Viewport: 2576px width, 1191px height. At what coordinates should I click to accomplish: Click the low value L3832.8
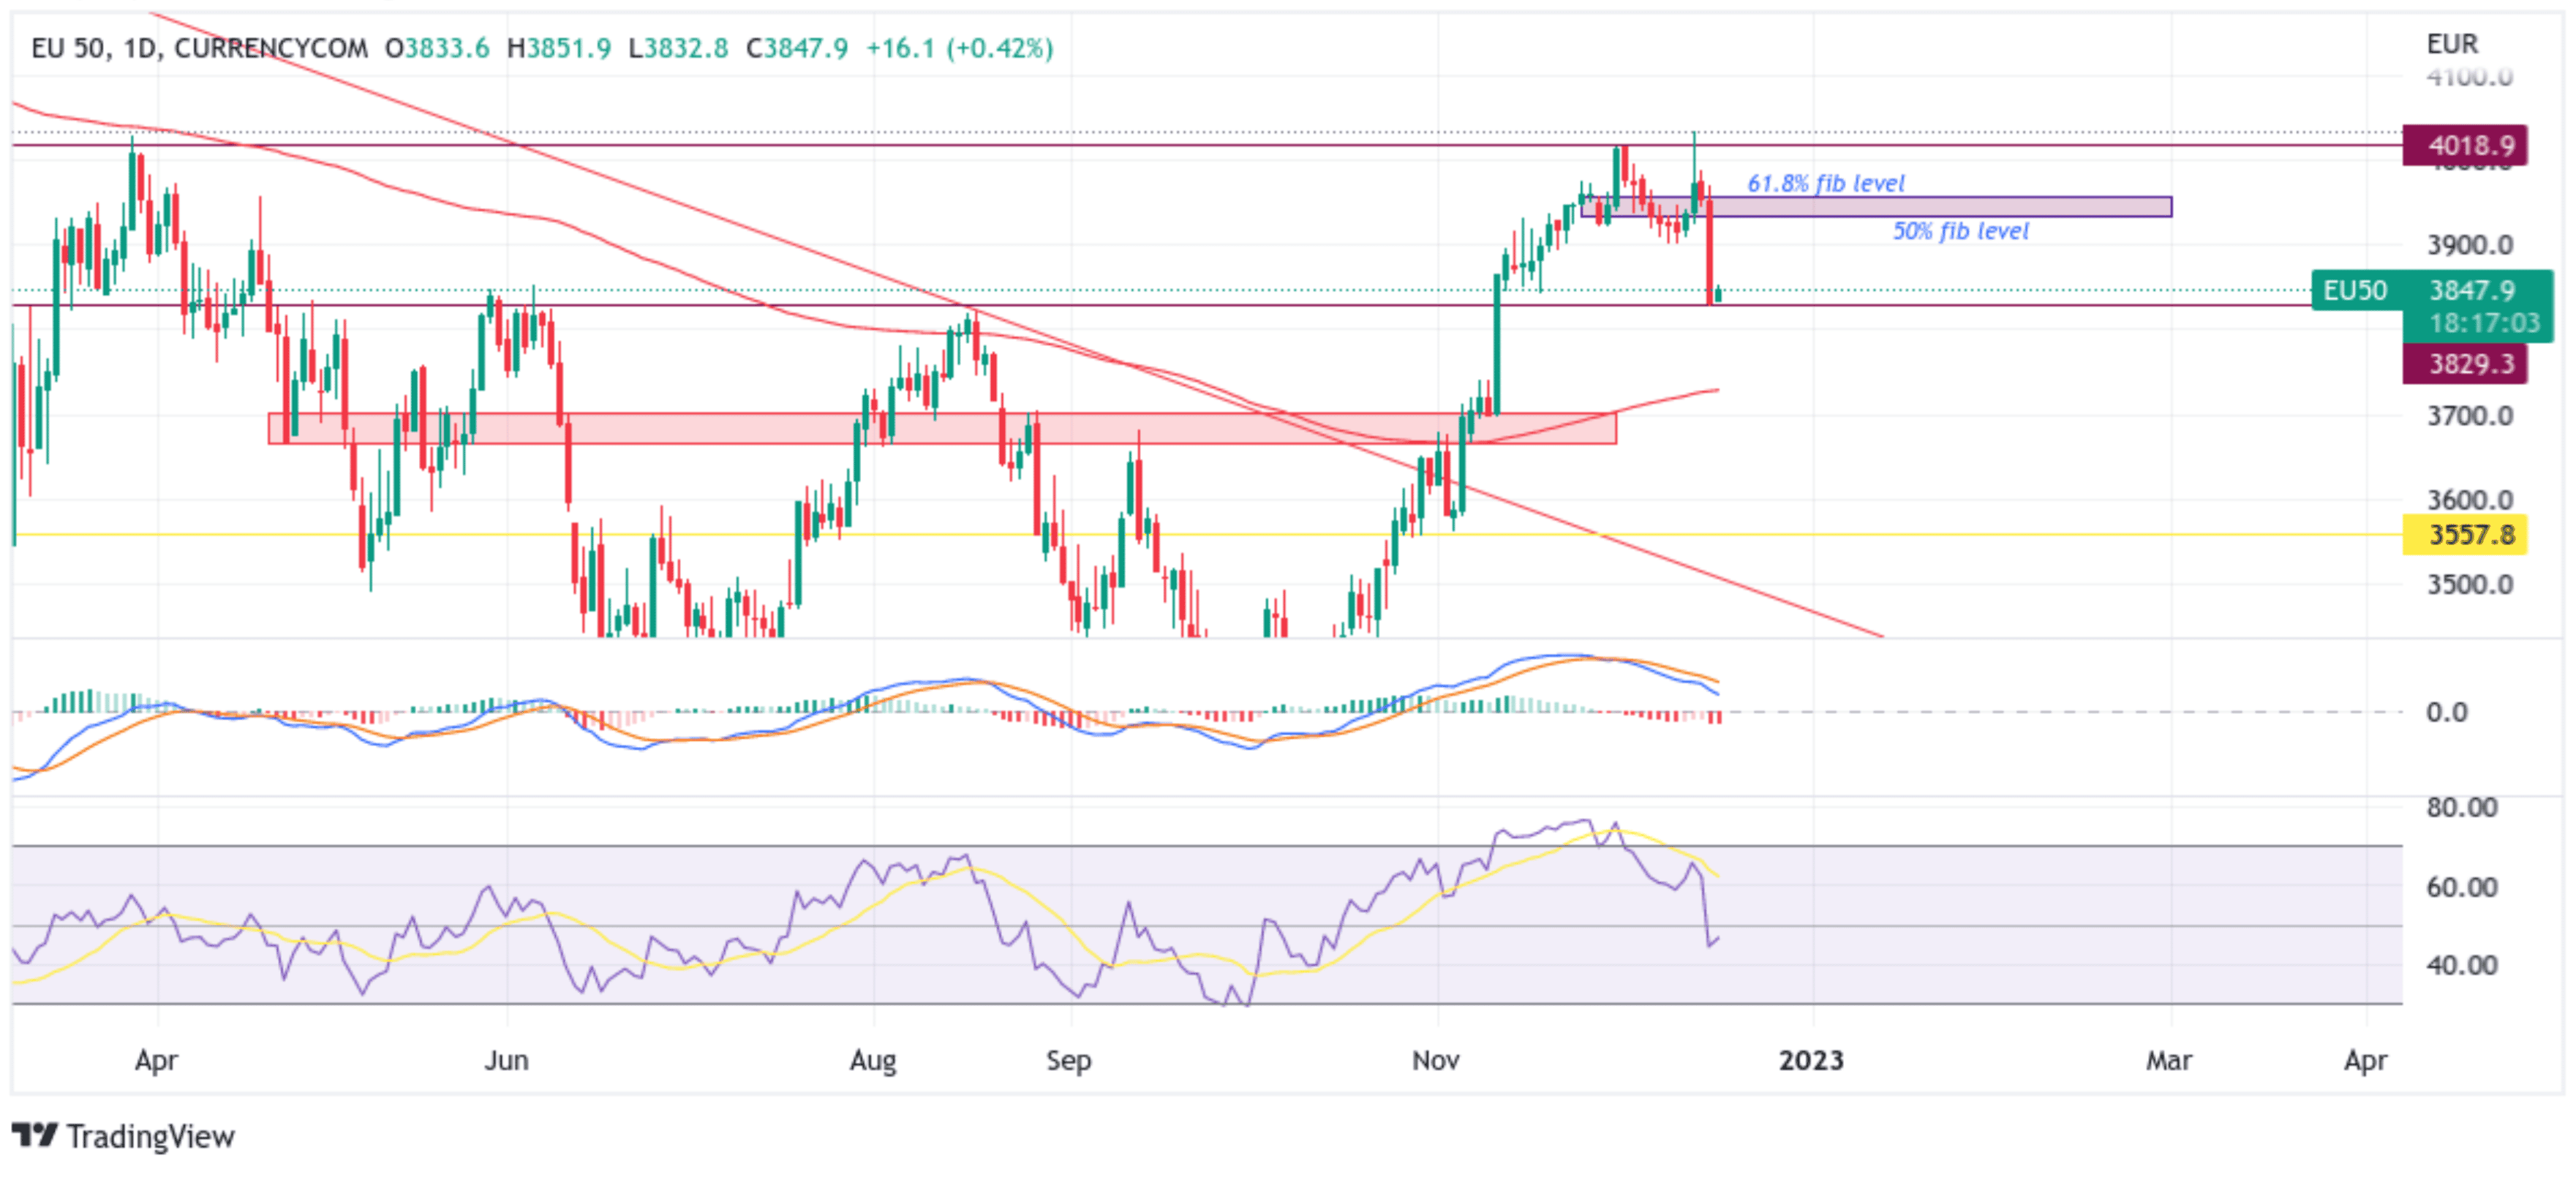click(678, 48)
